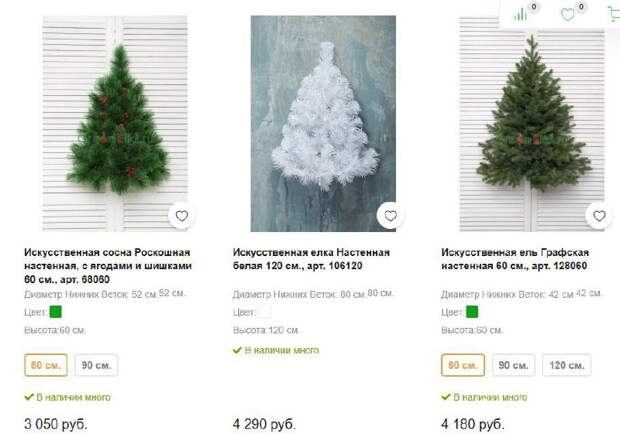Open the white wall tree product photo

click(323, 123)
